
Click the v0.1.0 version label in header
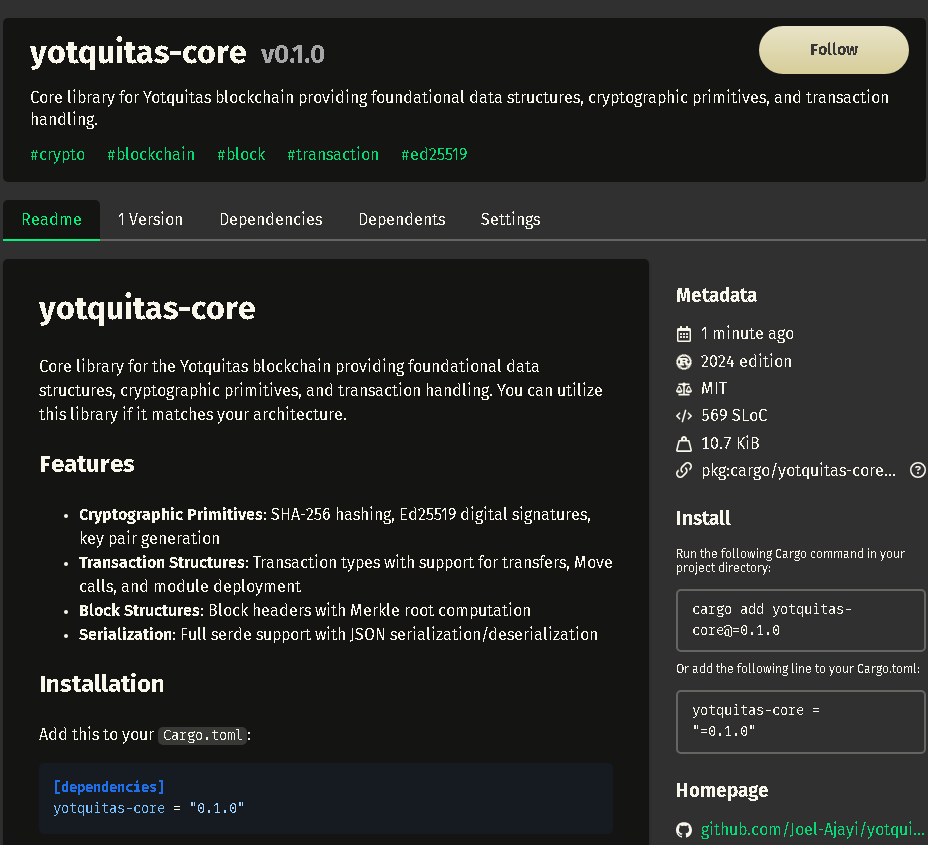point(292,54)
